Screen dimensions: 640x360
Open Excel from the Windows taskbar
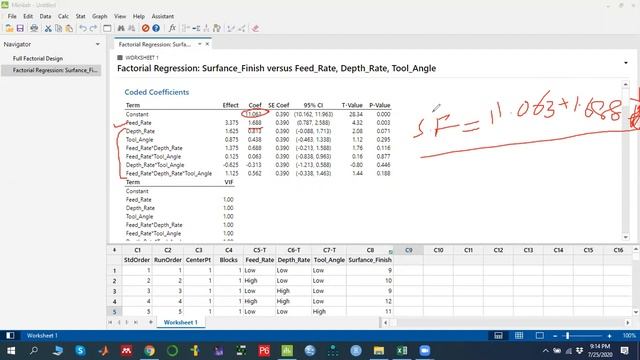click(x=402, y=351)
